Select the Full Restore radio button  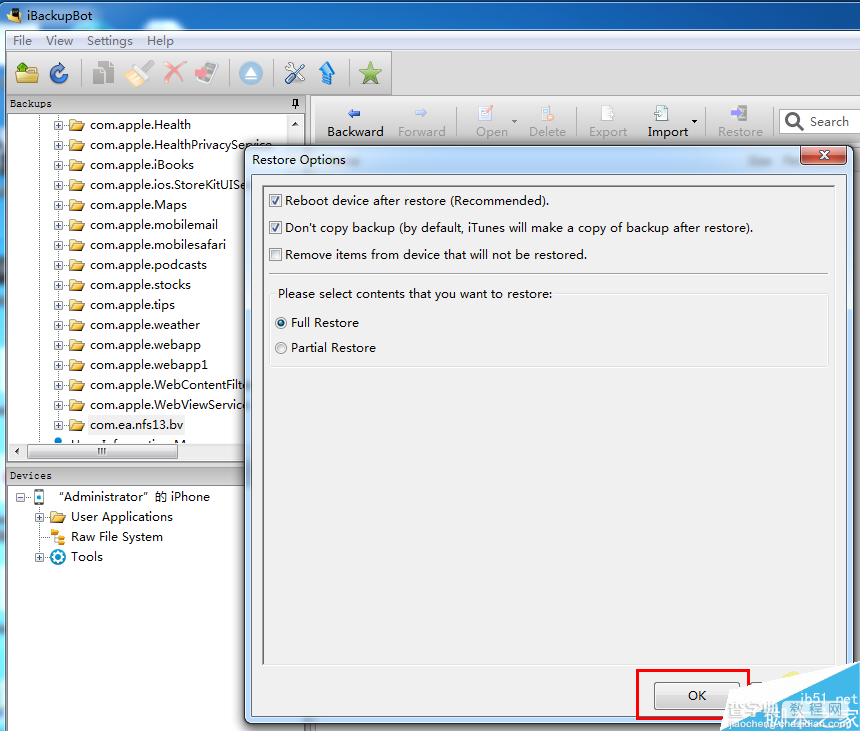coord(281,323)
